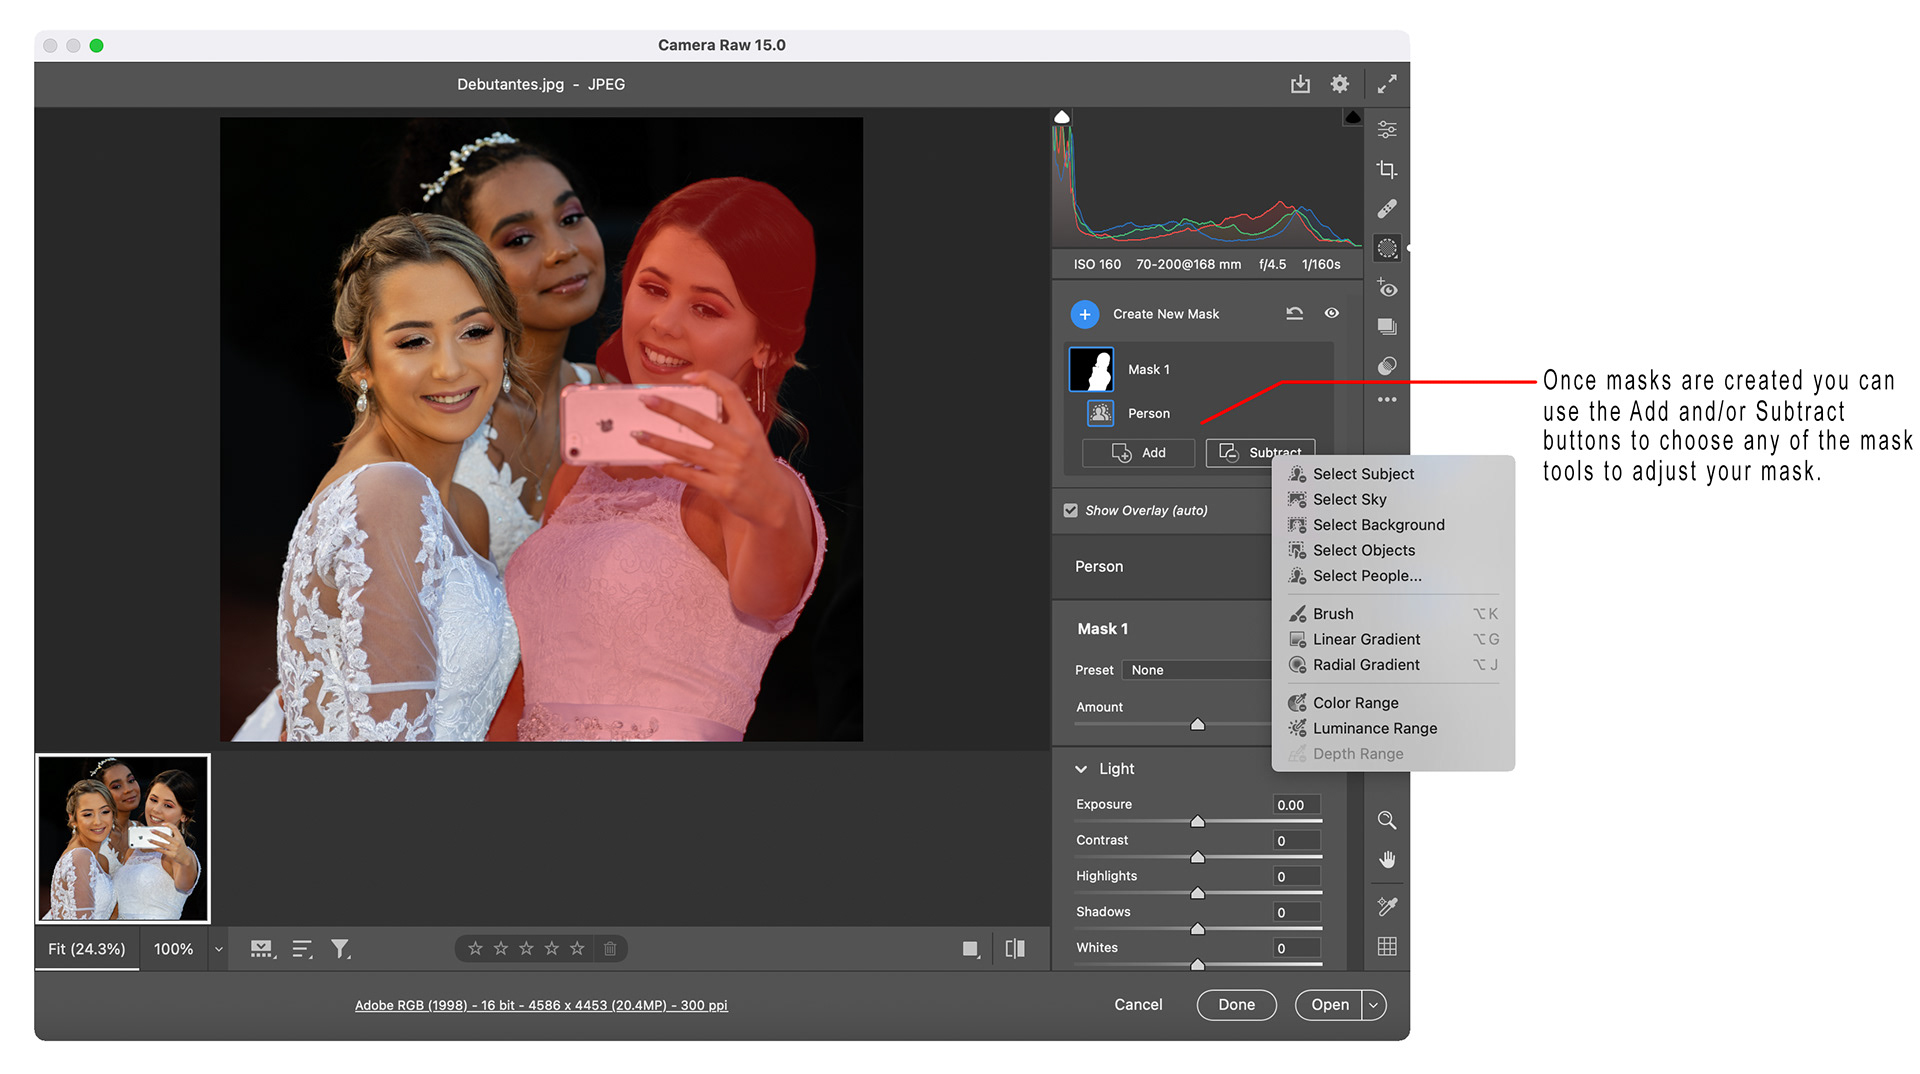Select the Zoom magnifier tool
The image size is (1920, 1074).
coord(1387,820)
